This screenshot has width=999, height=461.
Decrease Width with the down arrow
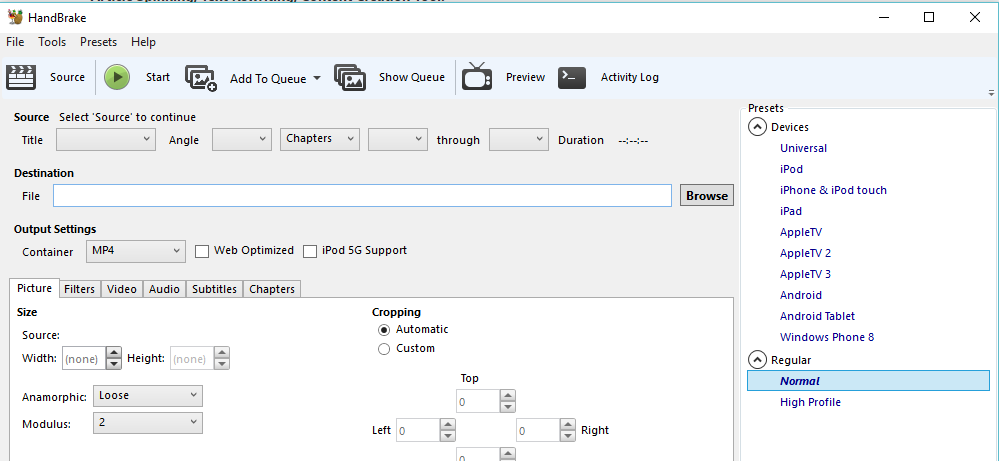(x=113, y=364)
